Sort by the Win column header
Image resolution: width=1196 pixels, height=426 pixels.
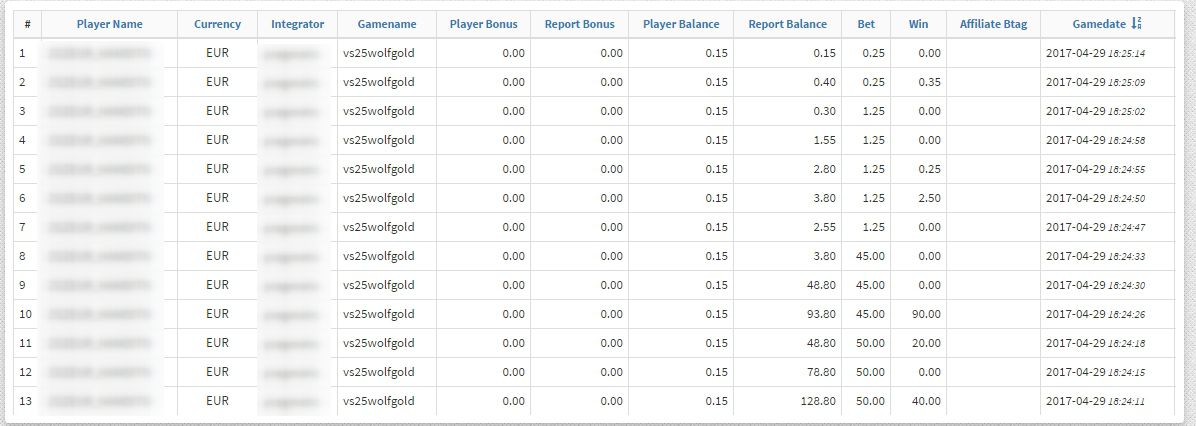918,24
